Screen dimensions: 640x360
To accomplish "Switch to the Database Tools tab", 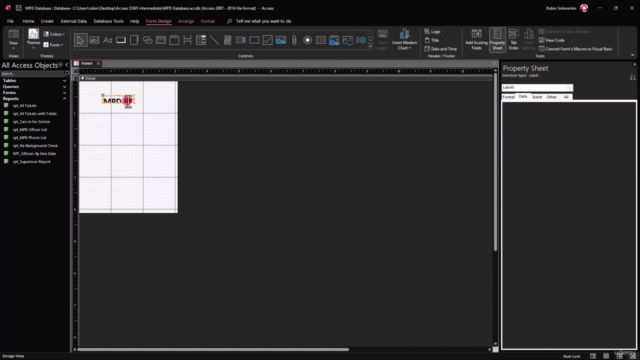I will (x=108, y=21).
